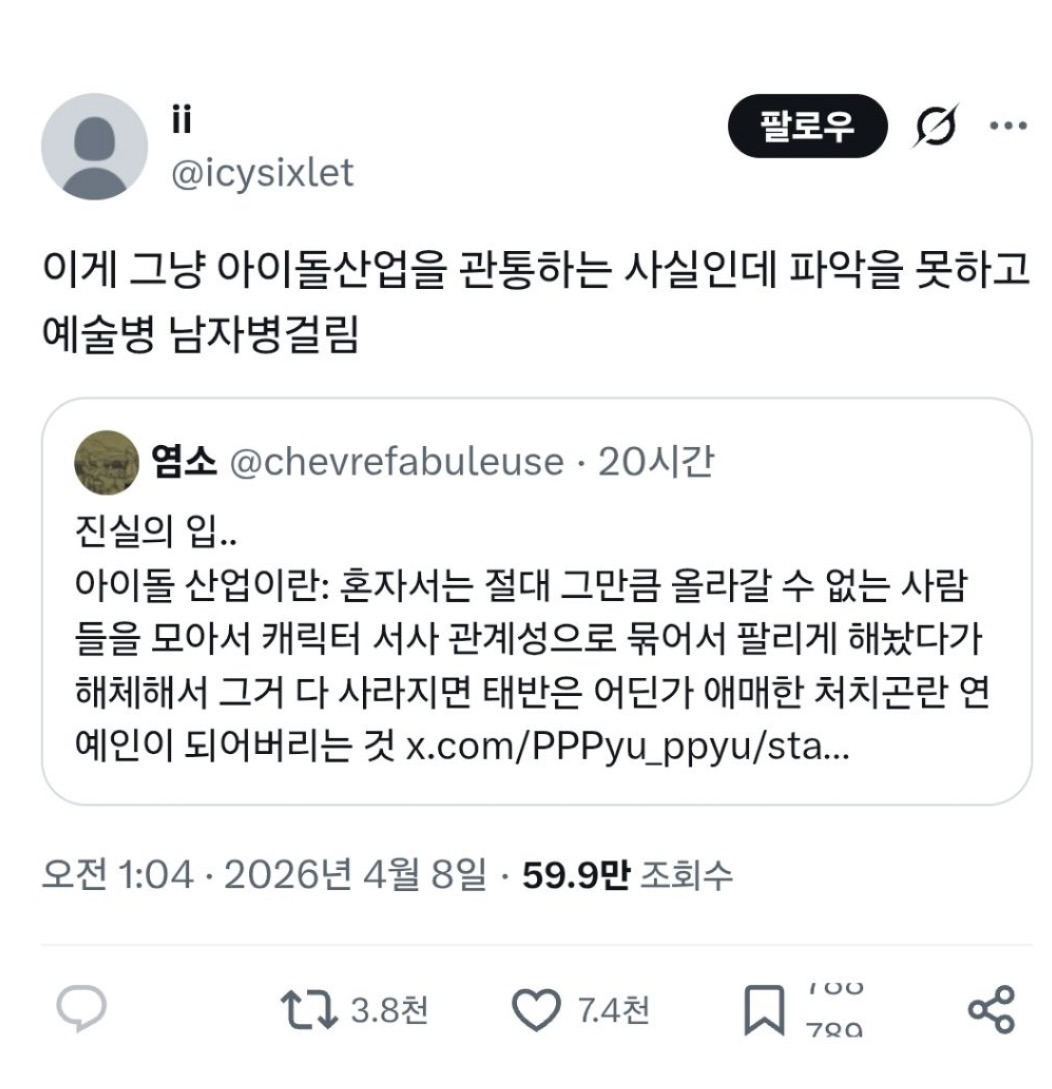Tap the repost arrows icon
This screenshot has width=1052, height=1089.
tap(309, 1010)
